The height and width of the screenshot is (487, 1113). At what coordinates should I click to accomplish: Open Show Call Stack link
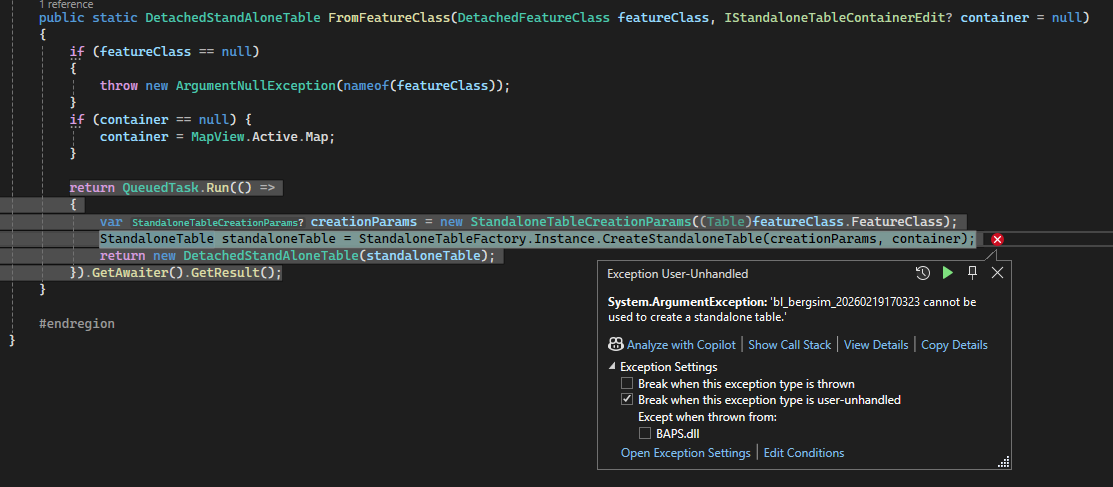(x=789, y=344)
